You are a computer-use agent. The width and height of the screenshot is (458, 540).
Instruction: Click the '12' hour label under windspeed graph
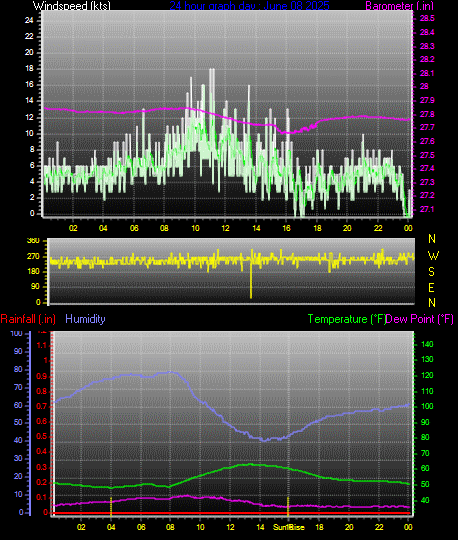point(225,228)
